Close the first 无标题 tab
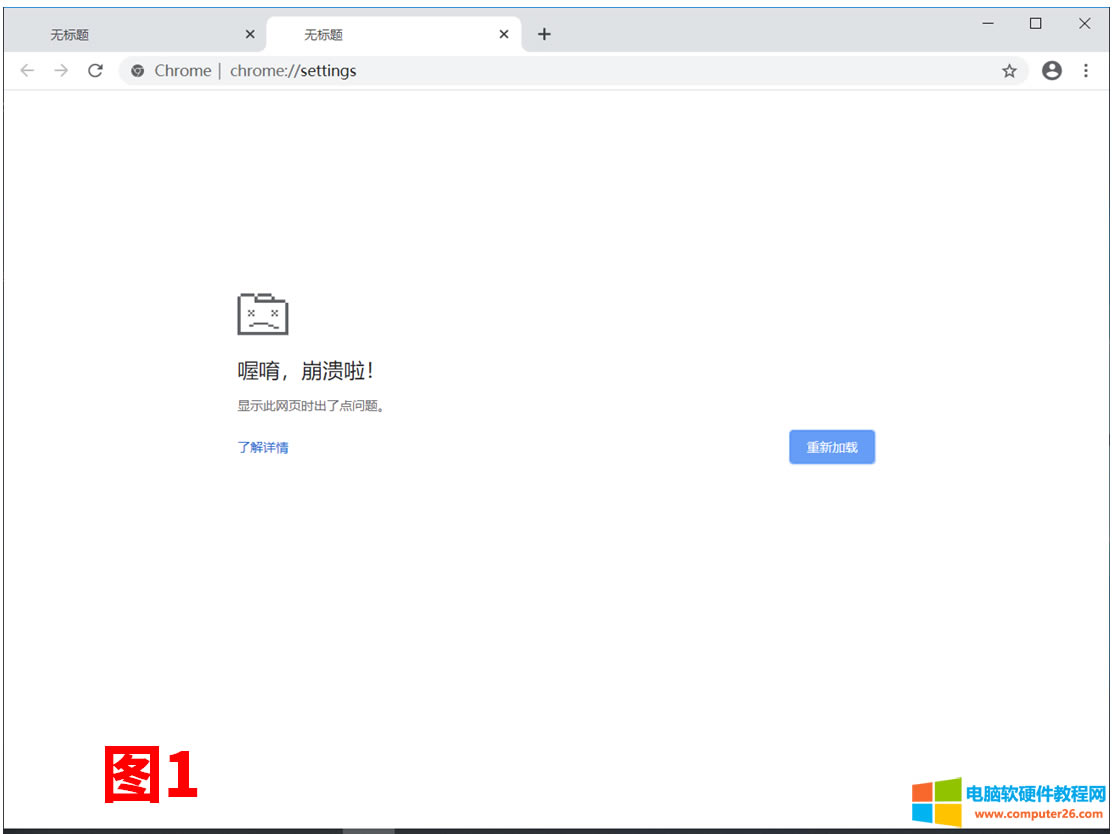The image size is (1116, 834). click(250, 33)
